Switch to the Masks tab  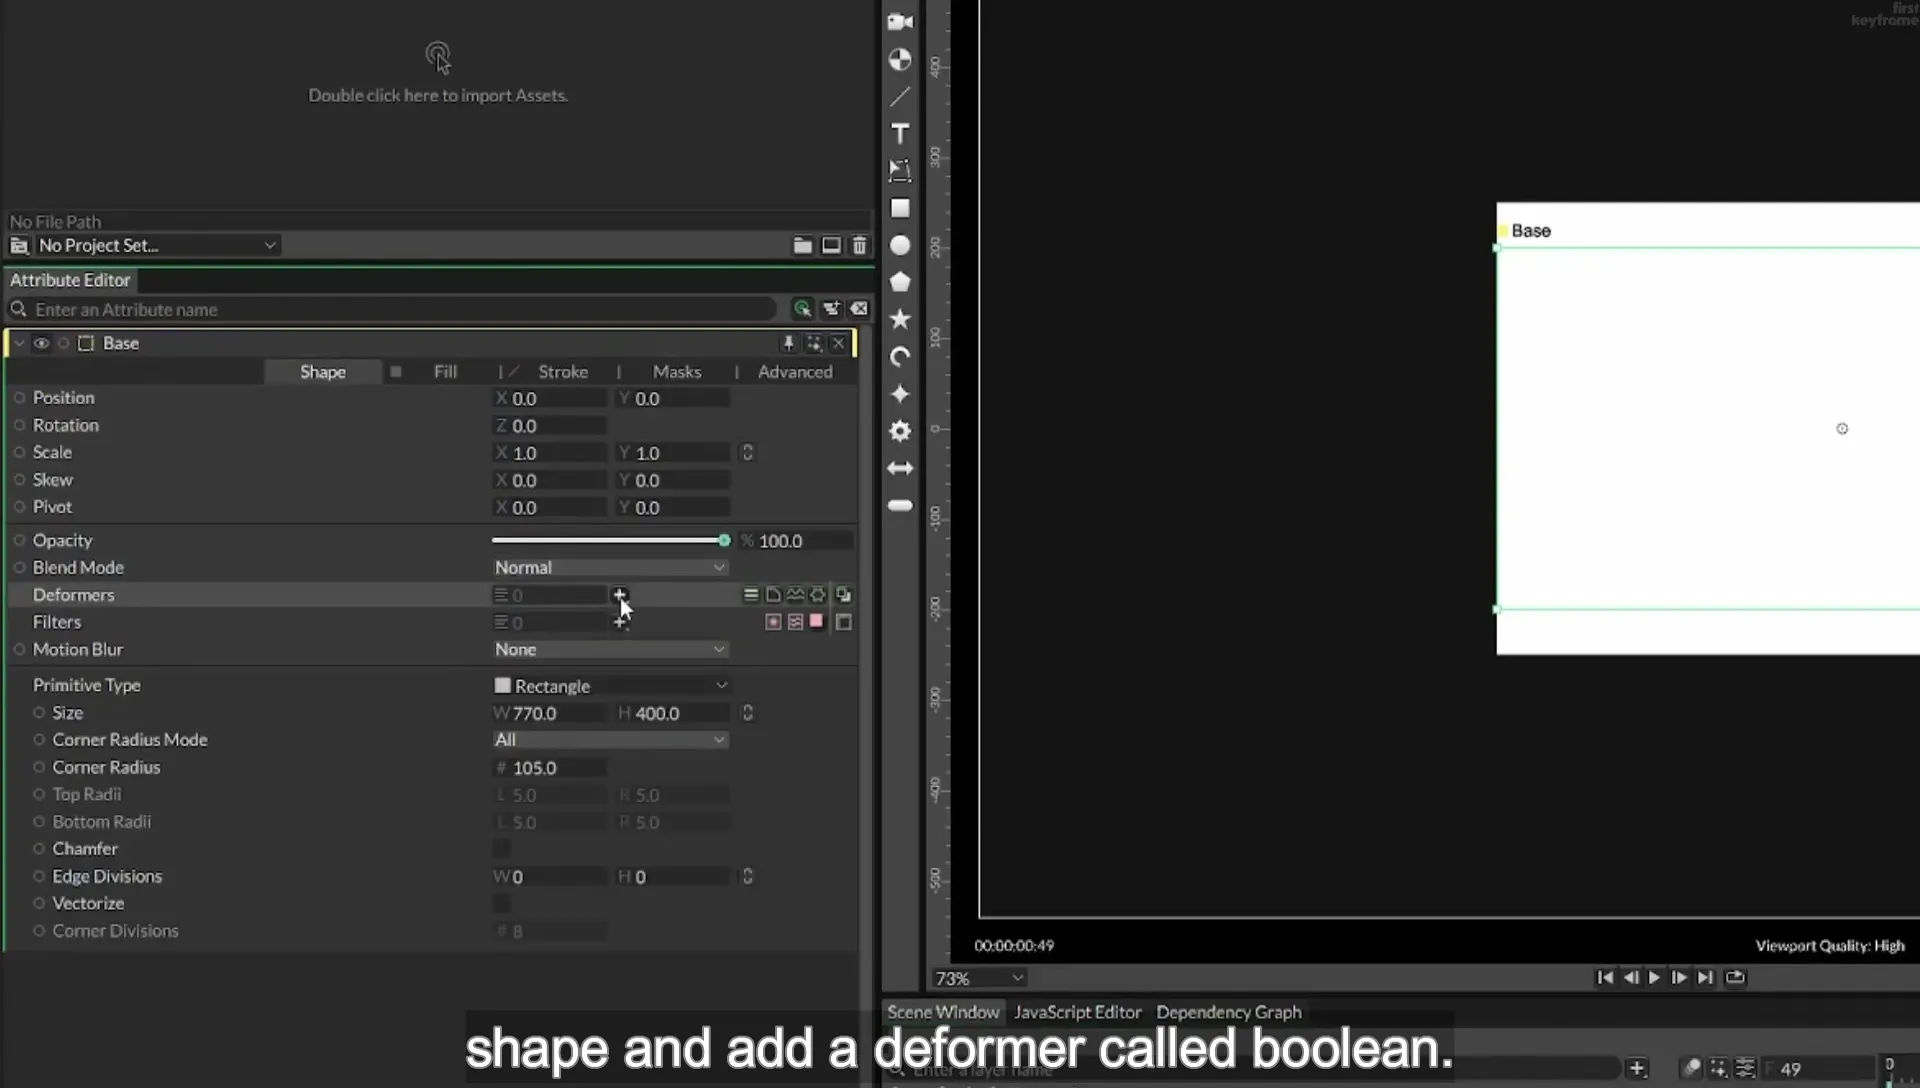(x=677, y=372)
